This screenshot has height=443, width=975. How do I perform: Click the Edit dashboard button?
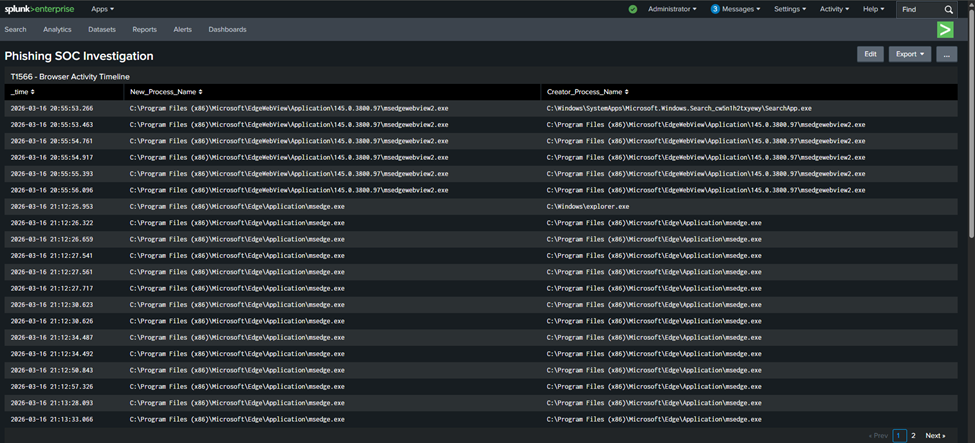tap(871, 54)
